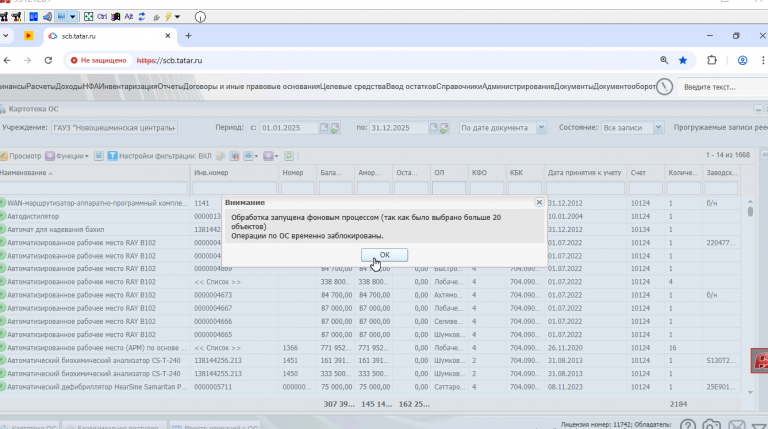Click the Счет column header

pos(646,172)
